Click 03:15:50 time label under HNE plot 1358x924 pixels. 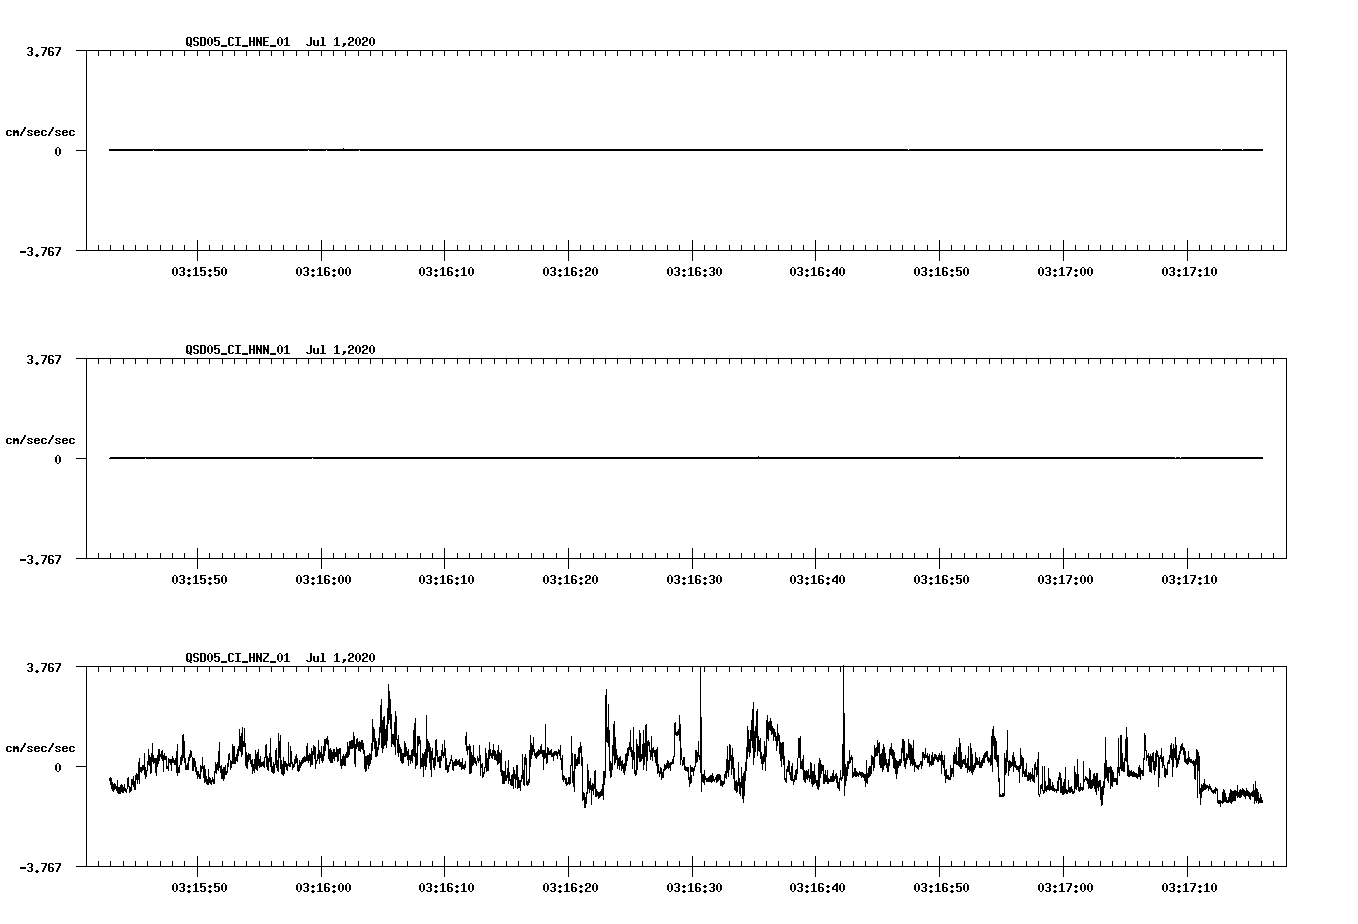(199, 272)
